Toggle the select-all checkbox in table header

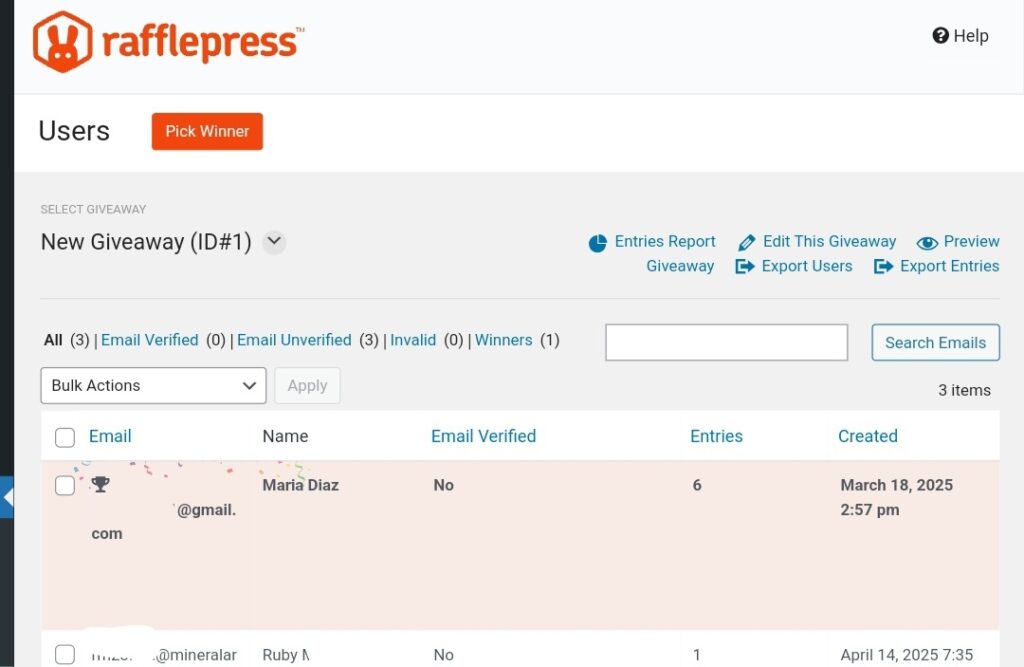pyautogui.click(x=65, y=437)
